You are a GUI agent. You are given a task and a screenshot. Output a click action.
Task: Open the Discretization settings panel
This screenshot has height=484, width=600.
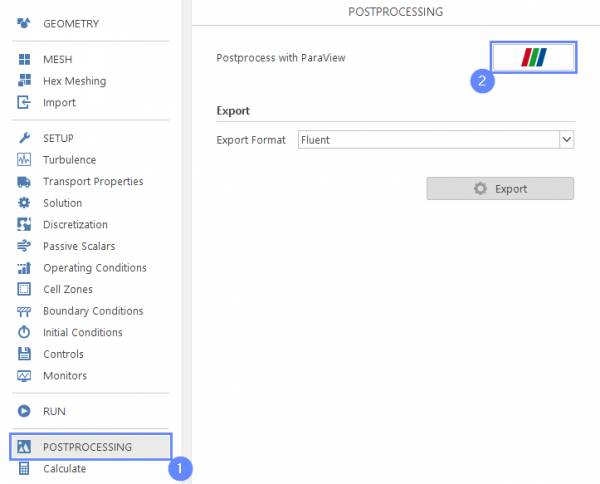click(x=75, y=225)
